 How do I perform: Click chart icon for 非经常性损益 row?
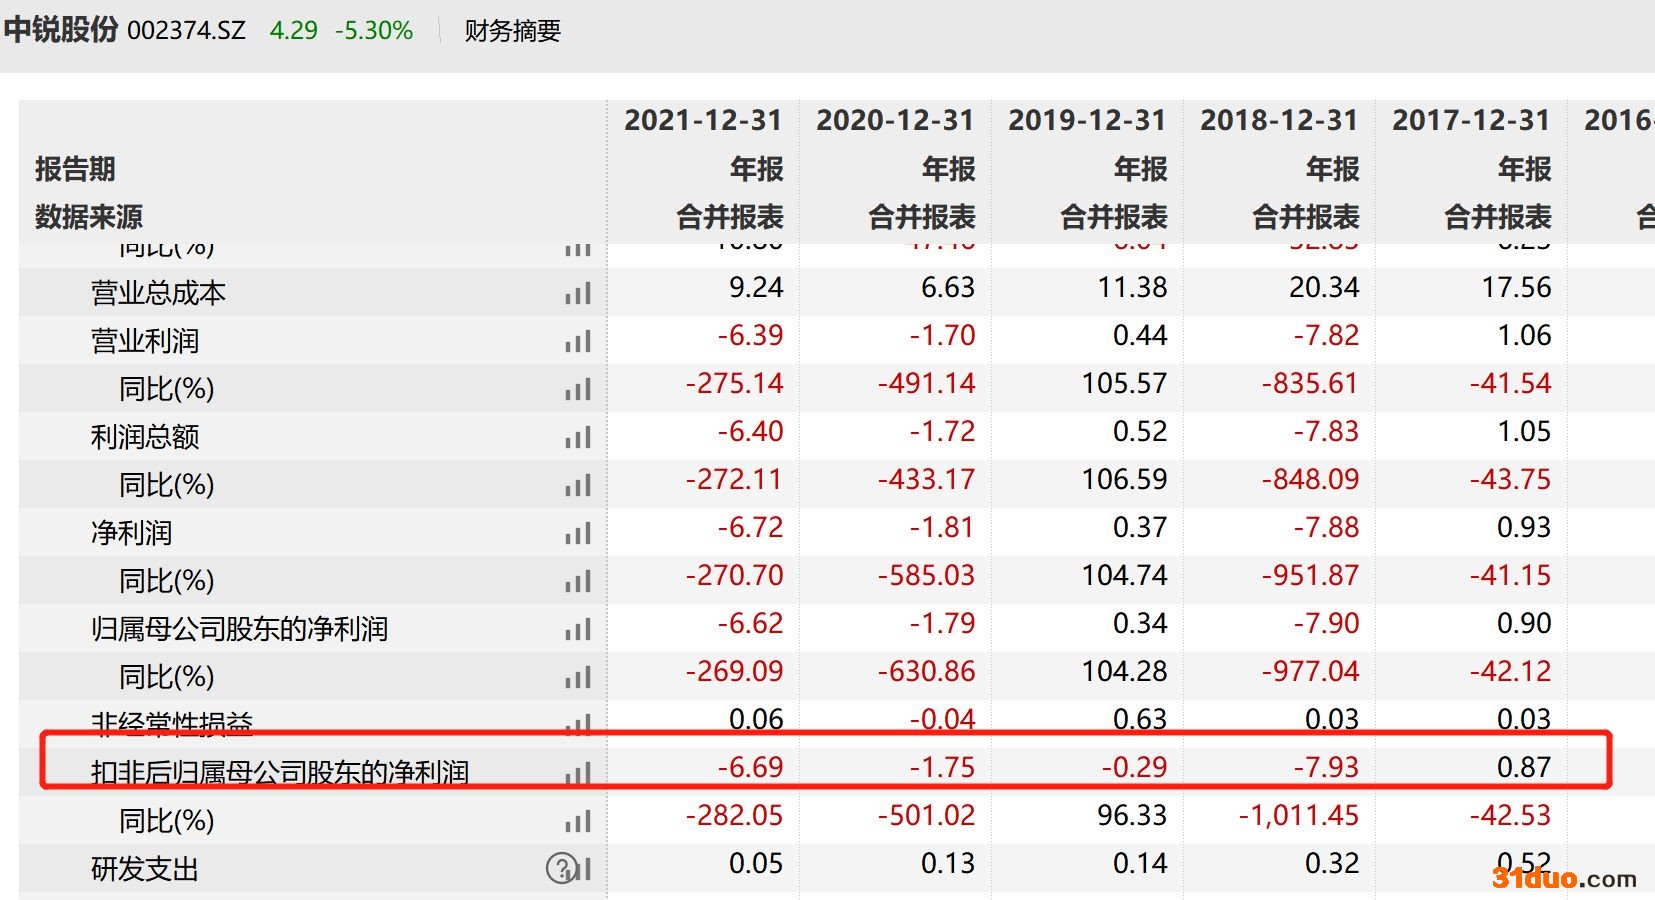(x=577, y=724)
